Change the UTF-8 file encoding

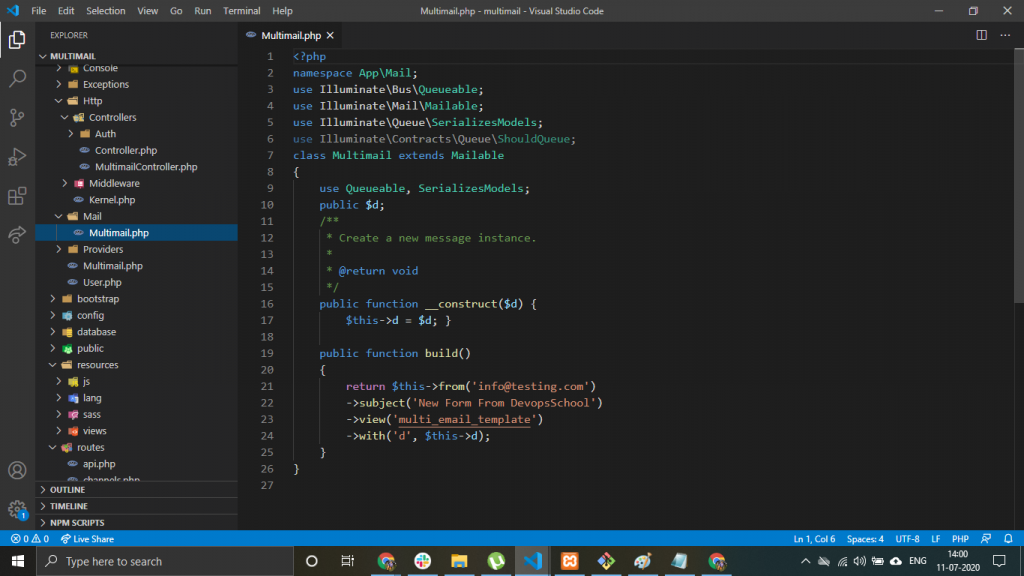click(907, 539)
